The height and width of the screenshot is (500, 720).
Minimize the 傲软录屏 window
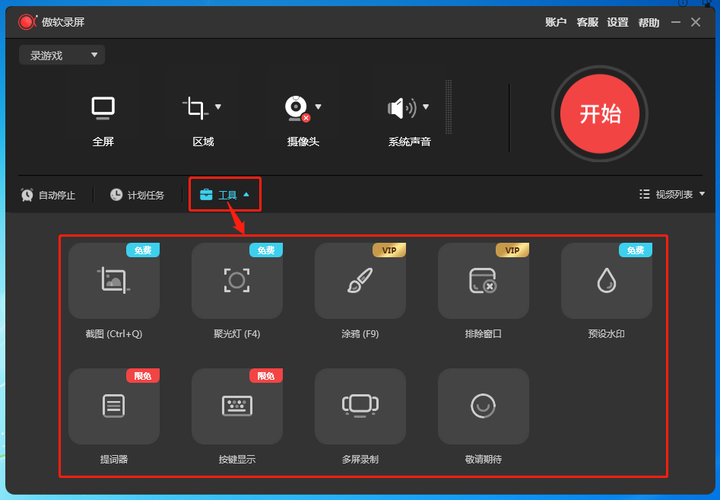(x=675, y=22)
